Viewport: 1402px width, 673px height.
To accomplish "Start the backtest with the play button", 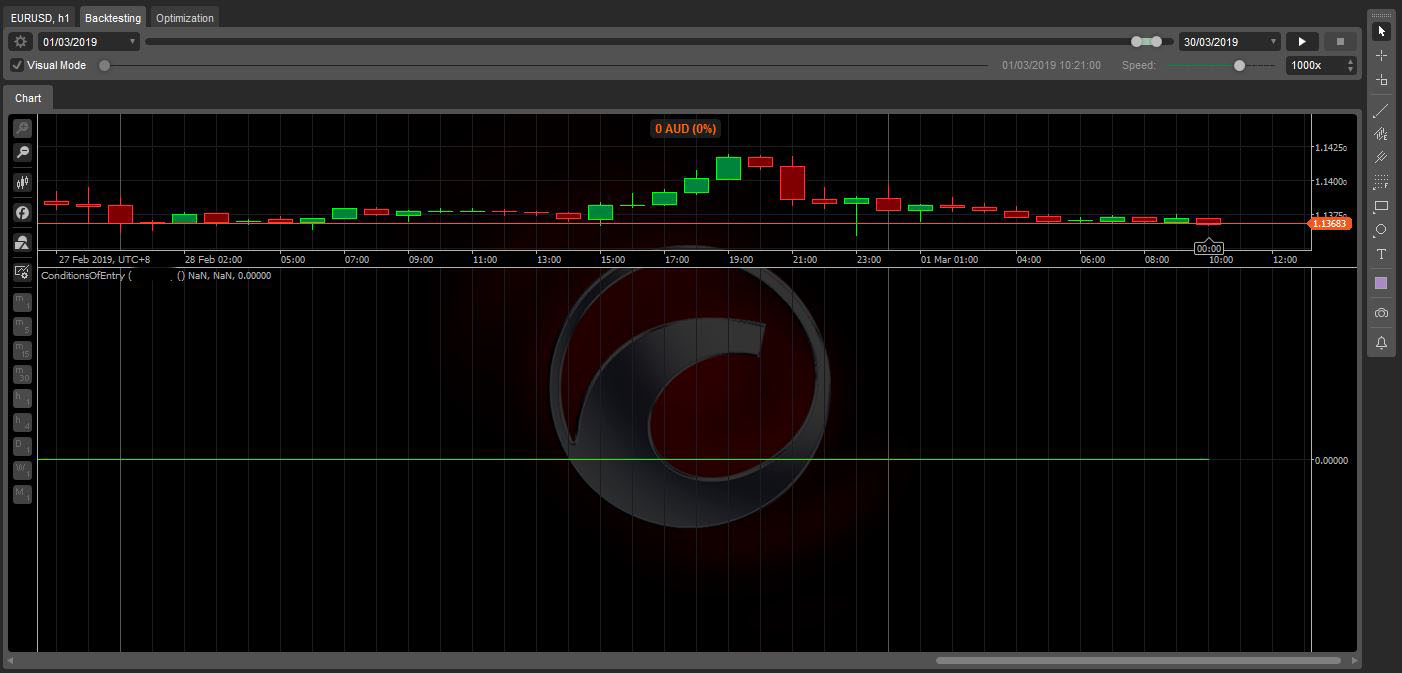I will (x=1301, y=42).
